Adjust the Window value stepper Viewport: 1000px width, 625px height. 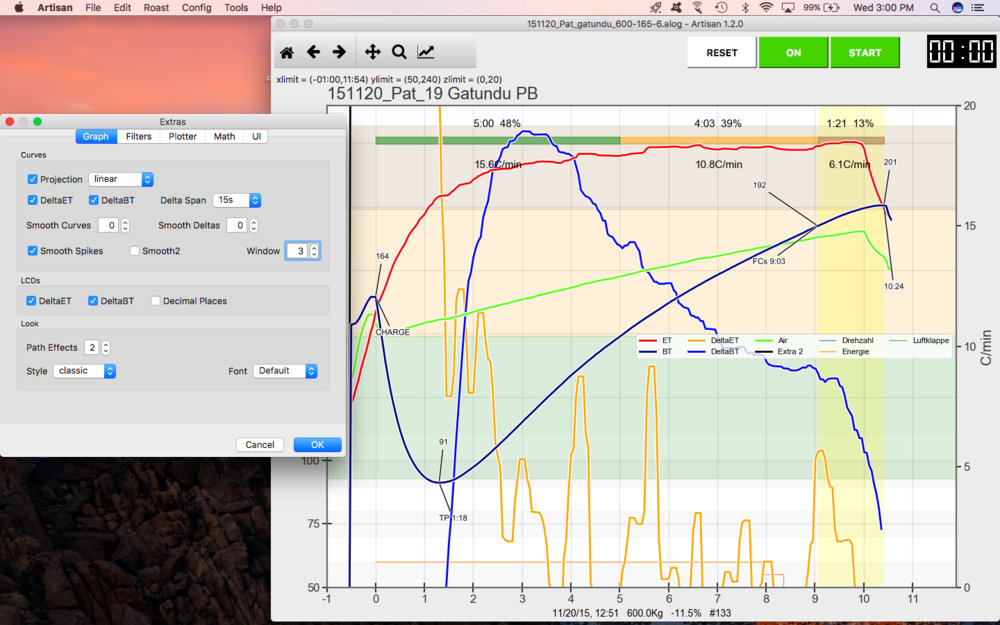point(314,251)
